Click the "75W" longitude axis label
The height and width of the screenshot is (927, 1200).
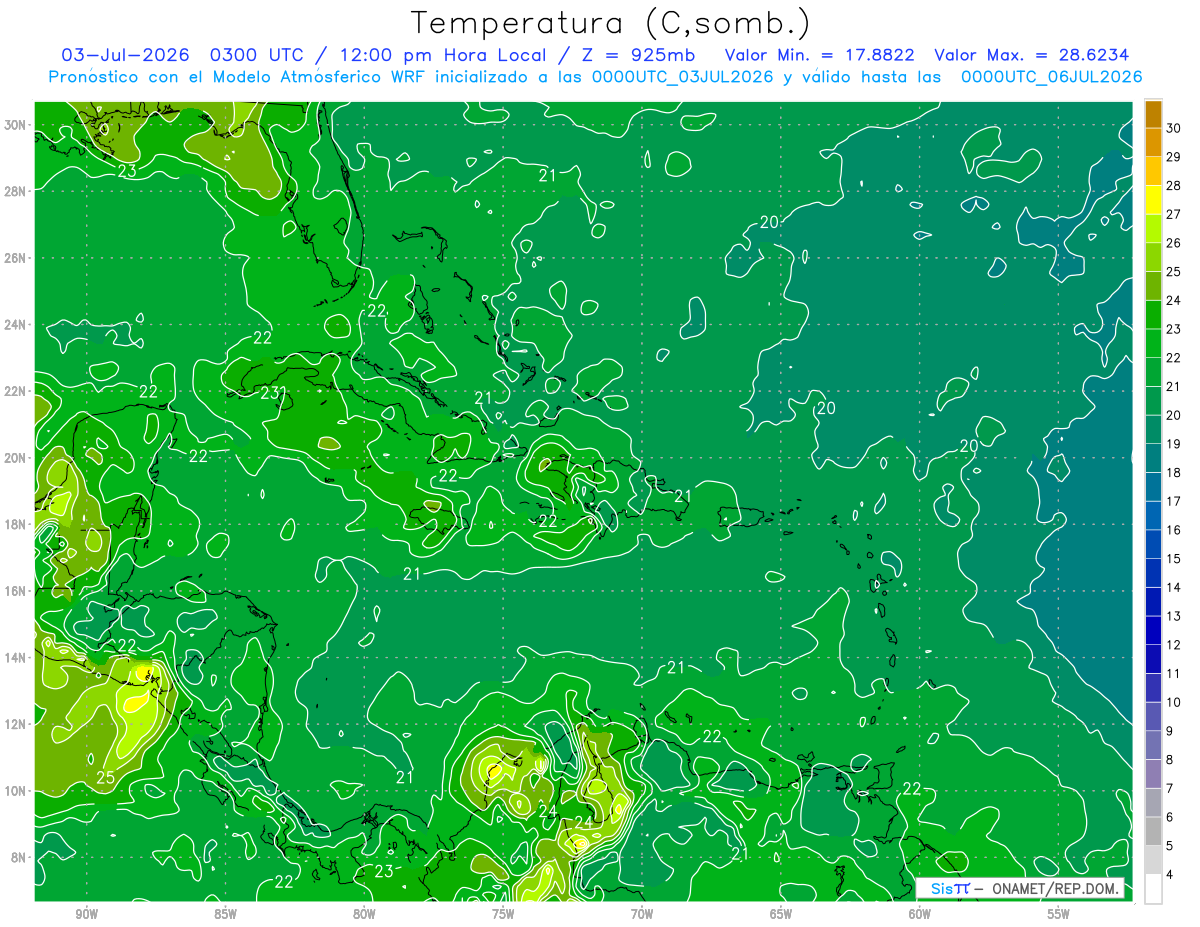coord(503,914)
